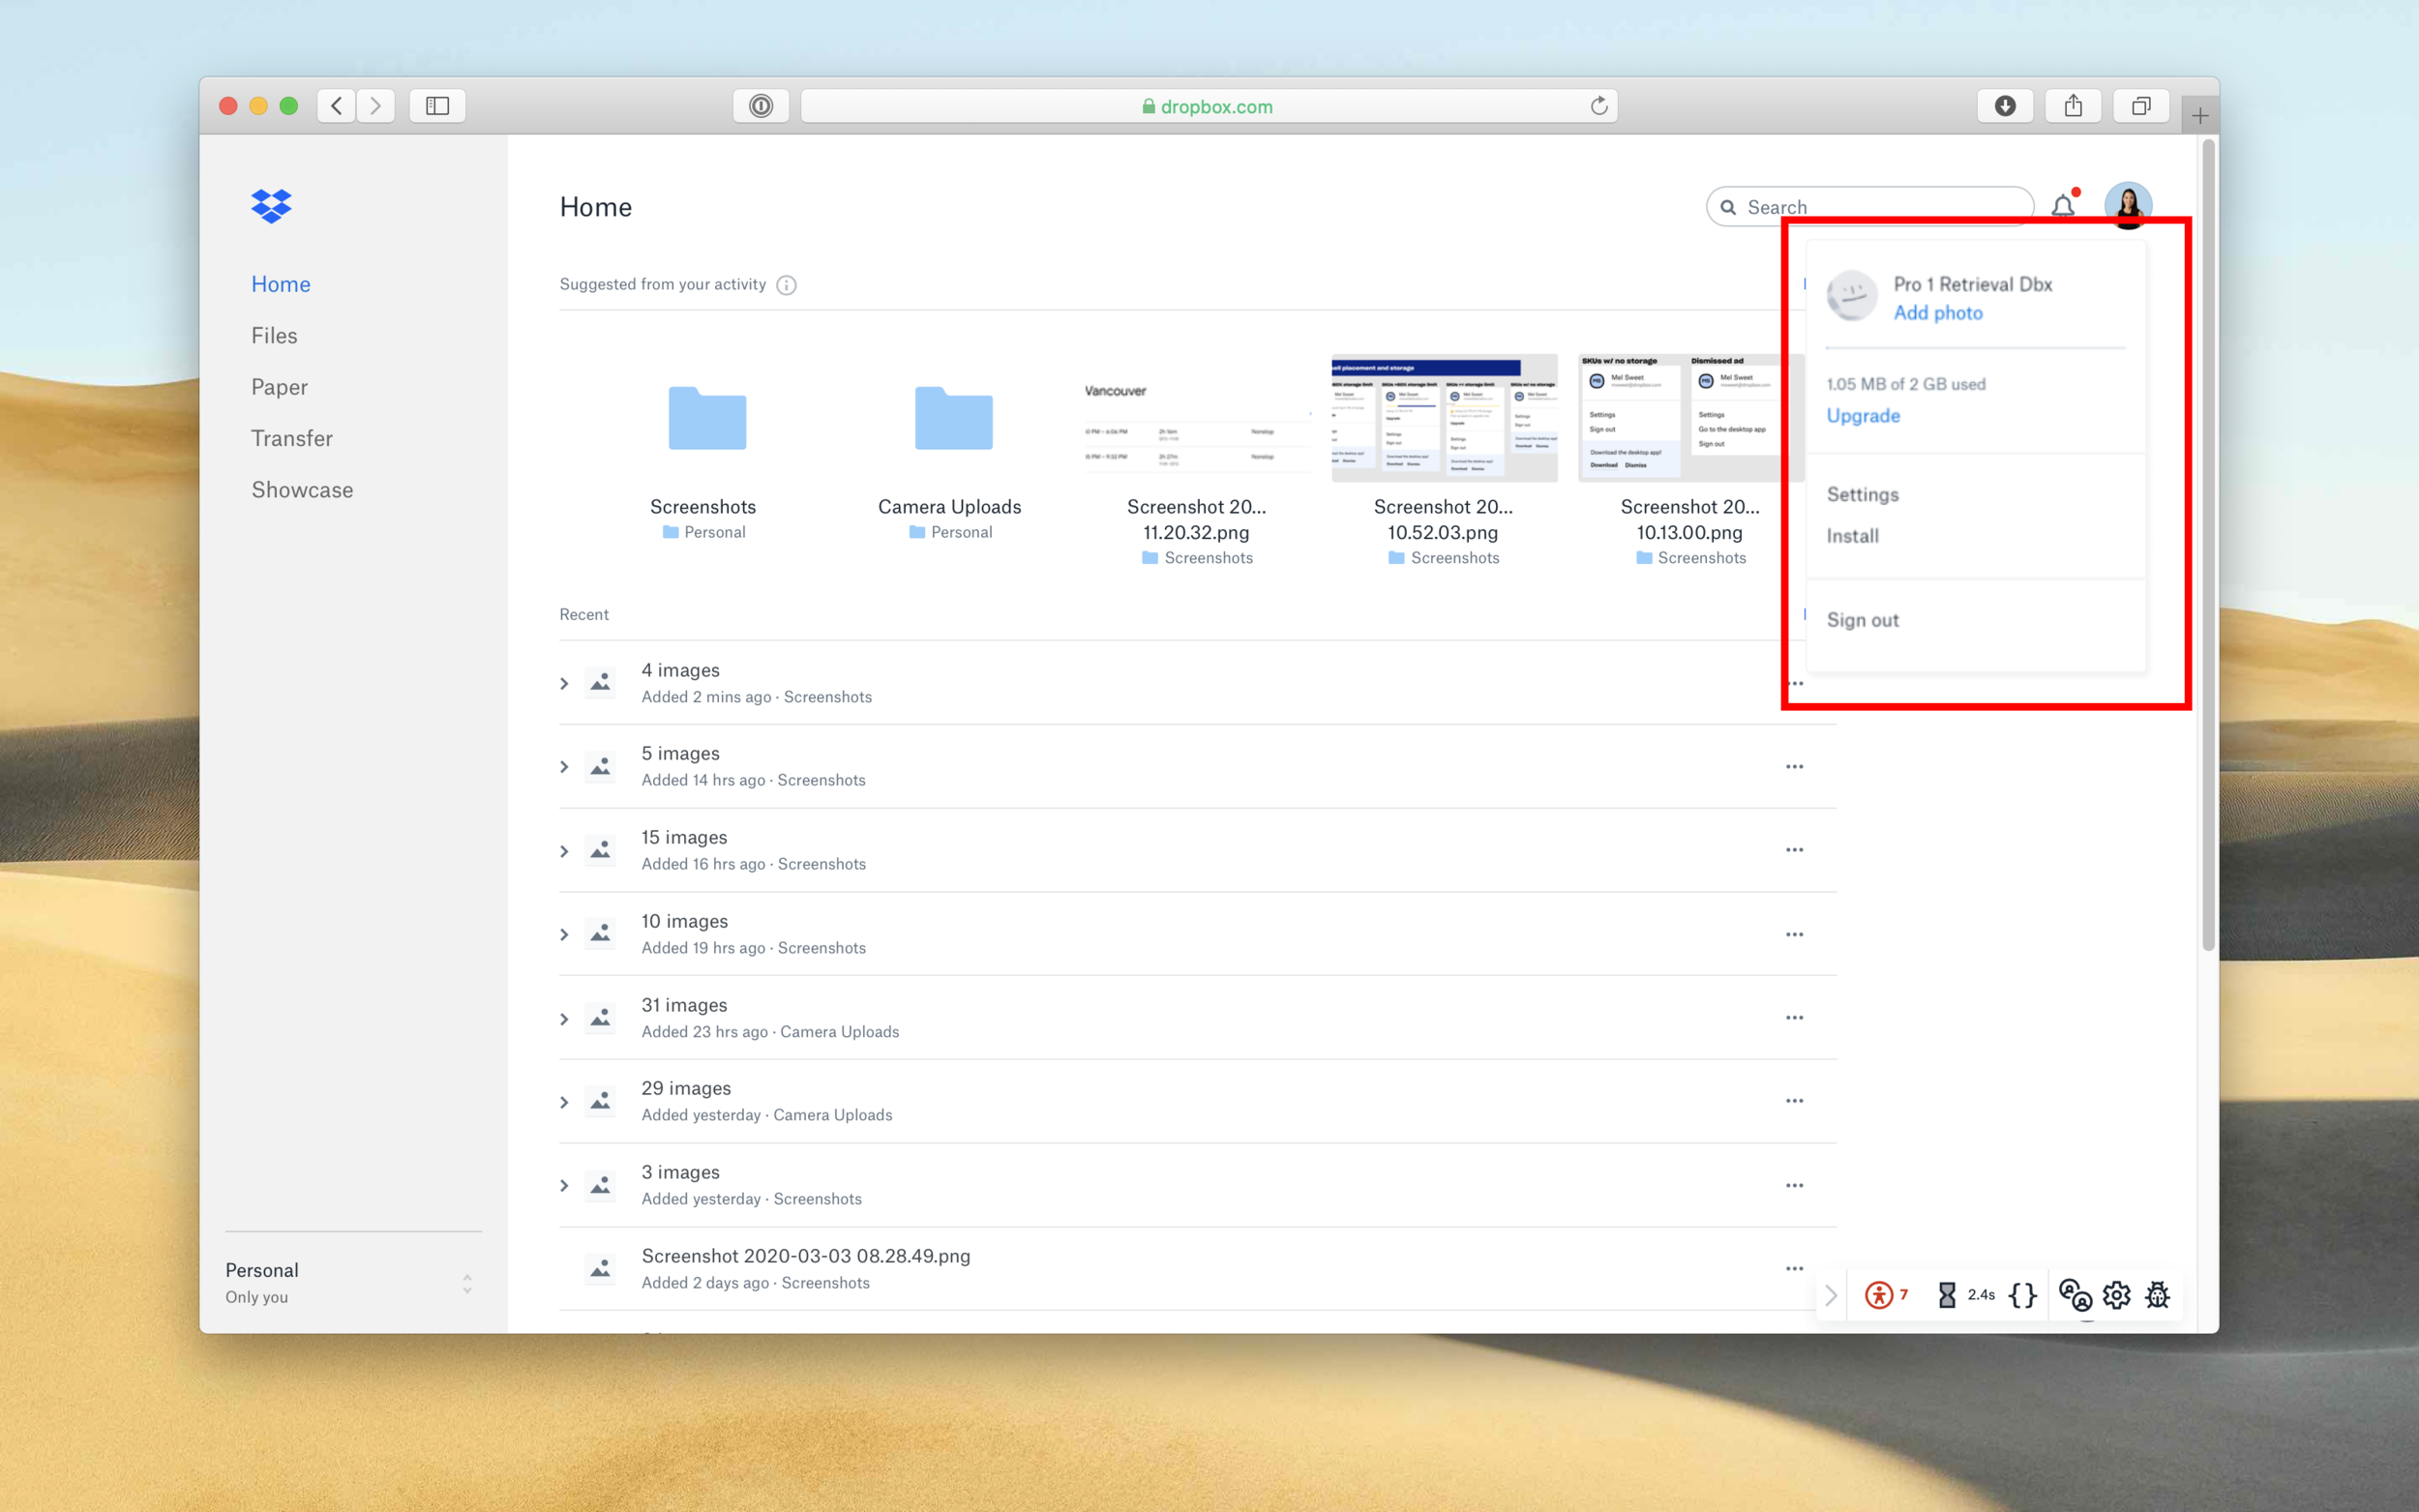This screenshot has width=2419, height=1512.
Task: Click the account avatar photo
Action: pyautogui.click(x=2128, y=204)
